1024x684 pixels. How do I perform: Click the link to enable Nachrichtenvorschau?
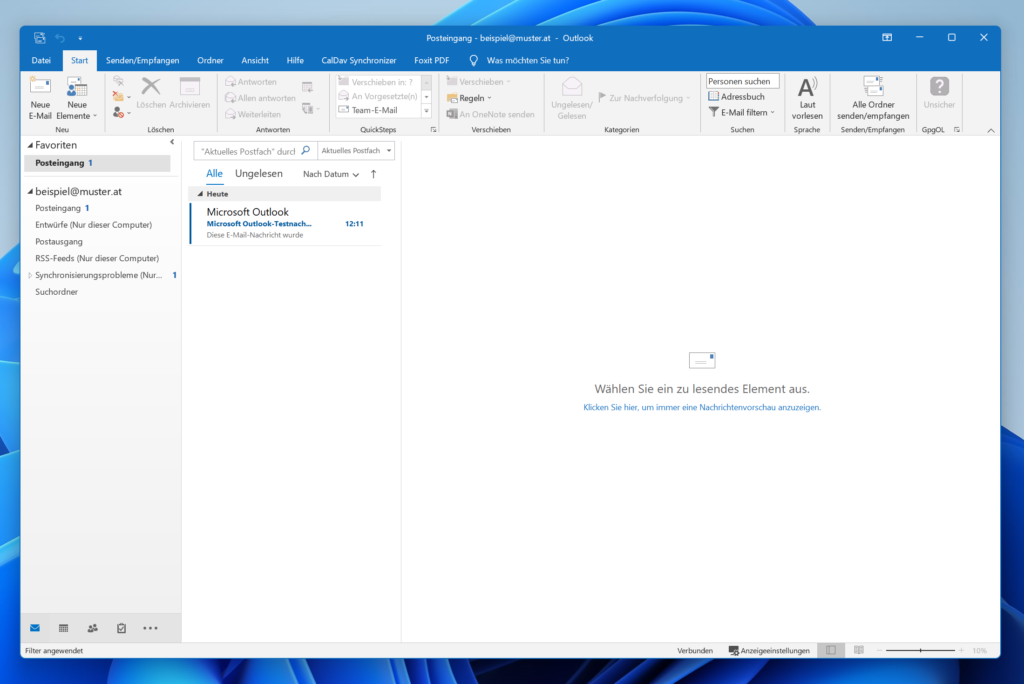(702, 407)
